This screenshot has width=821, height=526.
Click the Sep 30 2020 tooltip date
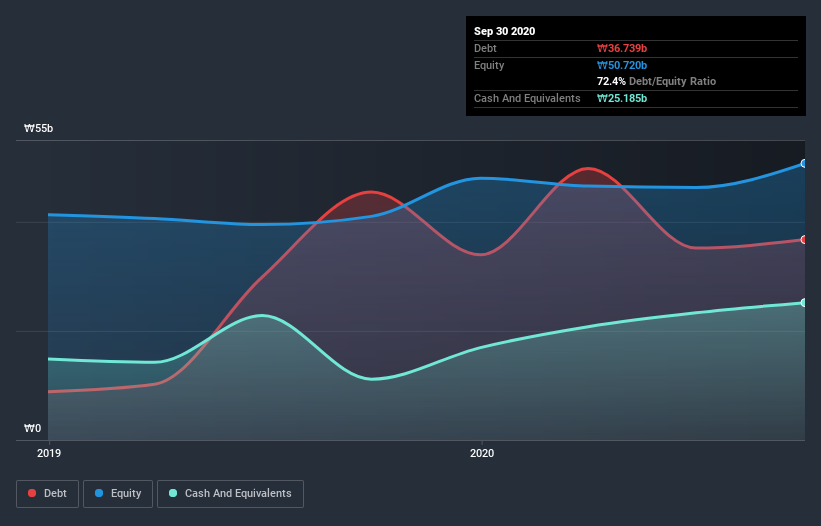coord(504,31)
